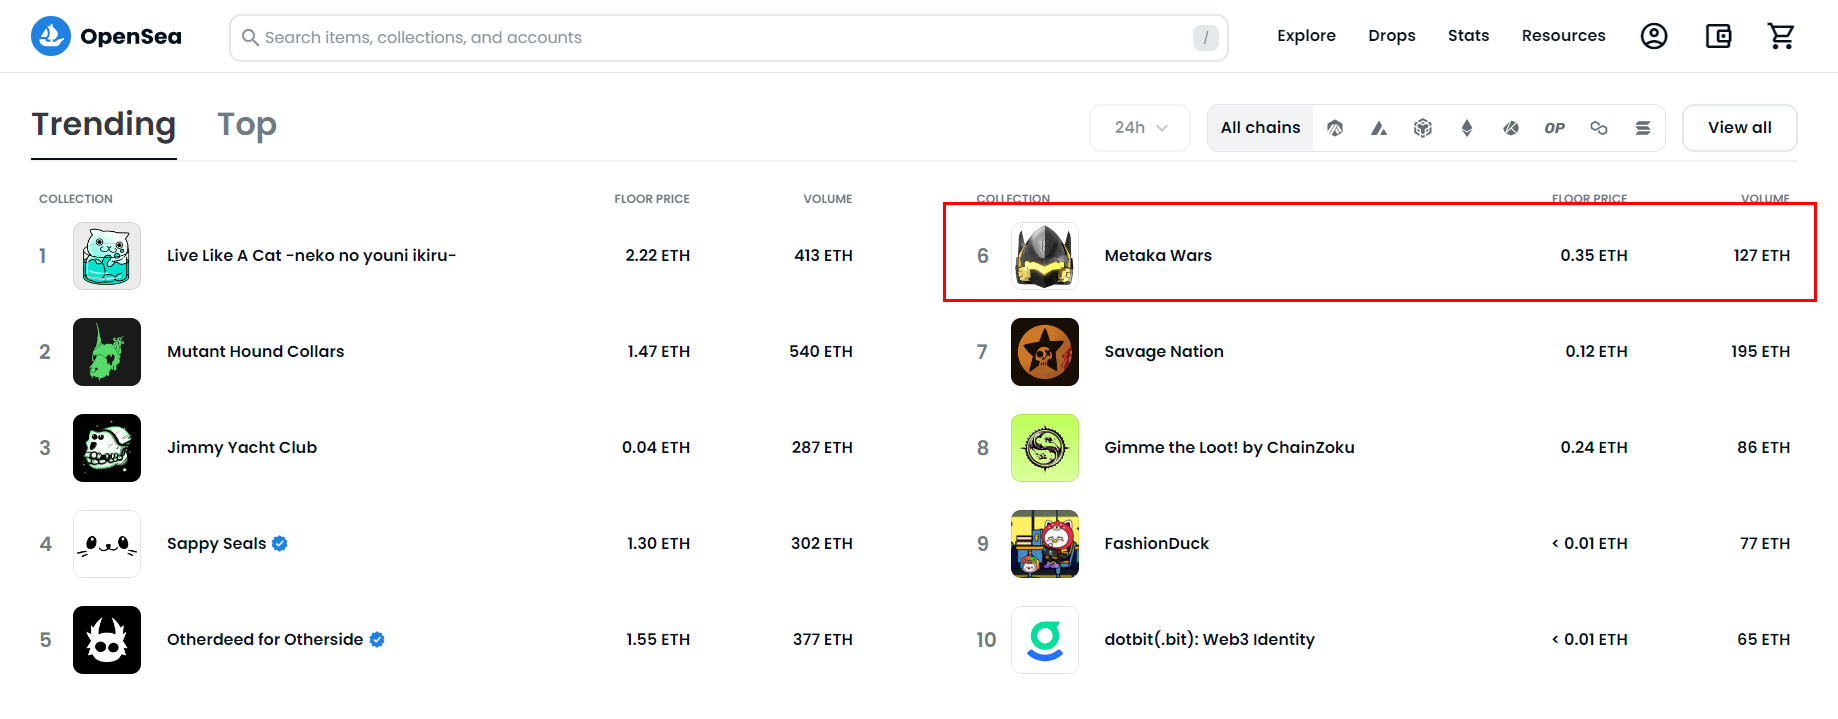Viewport: 1838px width, 719px height.
Task: Open the Explore menu
Action: click(1306, 36)
